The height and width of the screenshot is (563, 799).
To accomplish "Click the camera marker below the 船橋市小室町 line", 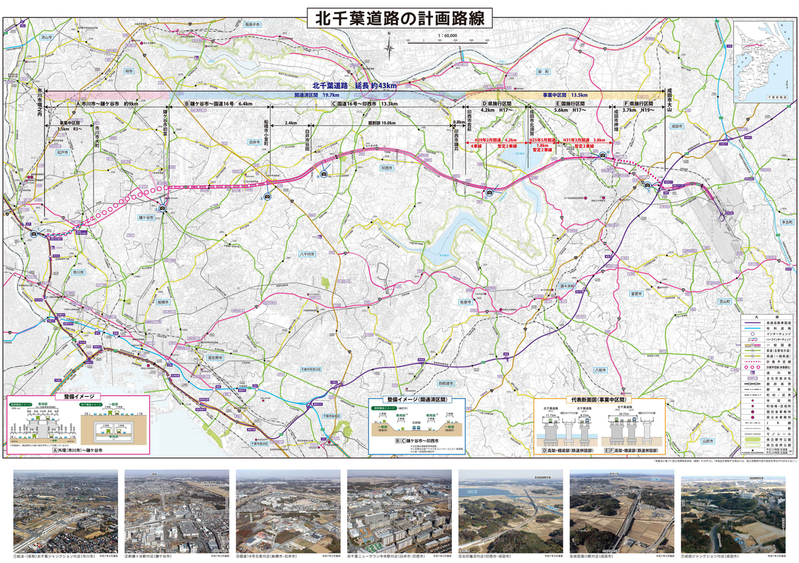I will pos(268,196).
